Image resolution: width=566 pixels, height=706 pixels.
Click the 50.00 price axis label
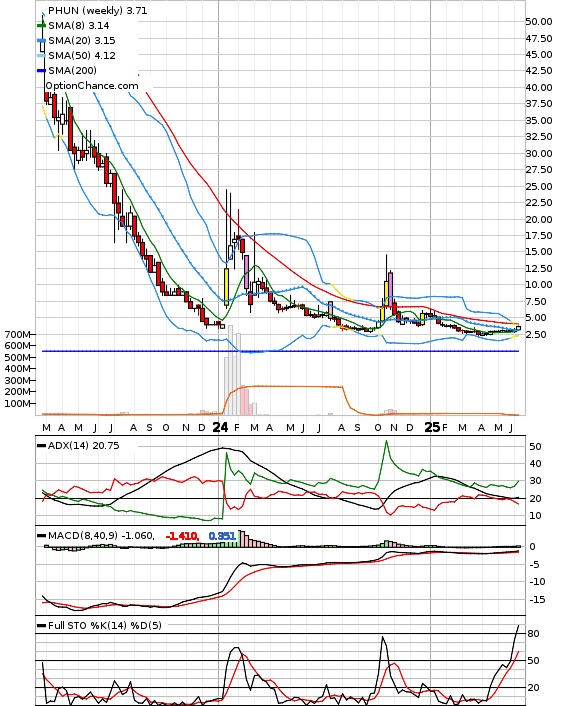539,22
